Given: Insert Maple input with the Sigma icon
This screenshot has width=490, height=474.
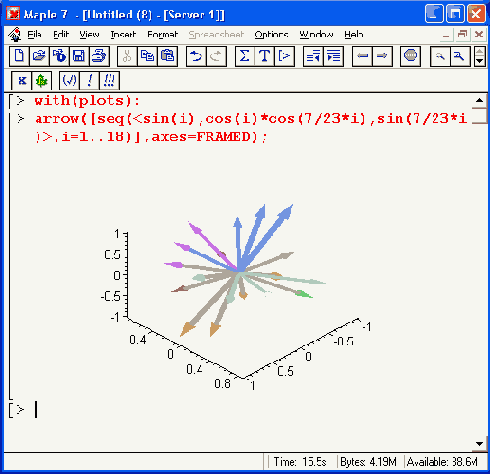Looking at the screenshot, I should point(245,56).
